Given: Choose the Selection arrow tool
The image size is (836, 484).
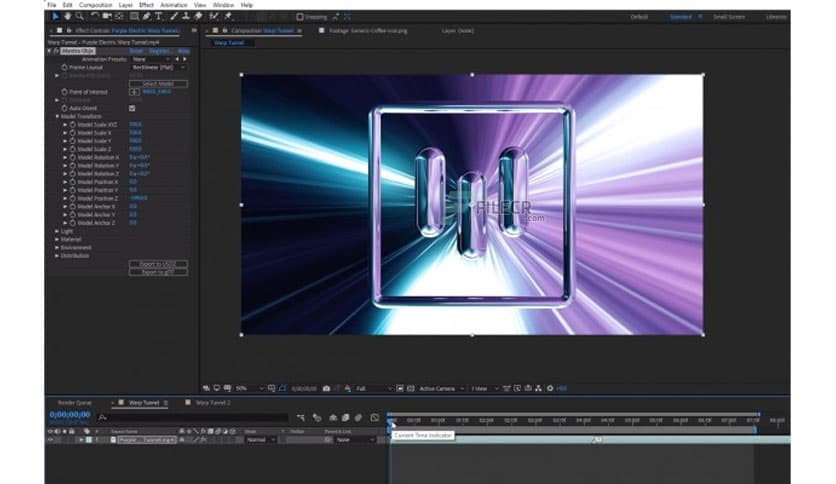Looking at the screenshot, I should (55, 16).
